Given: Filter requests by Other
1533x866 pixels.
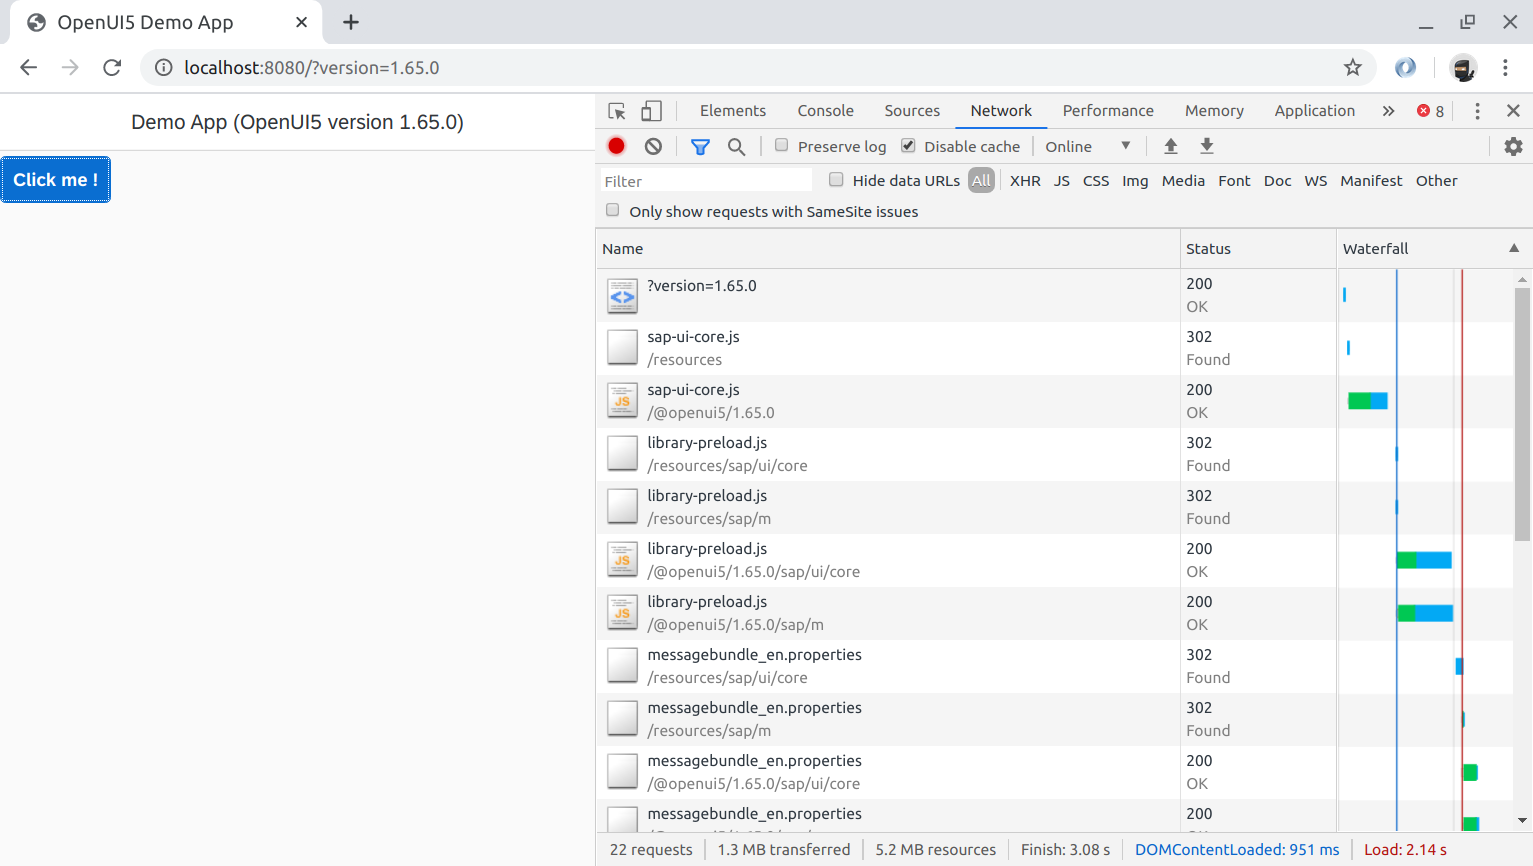Looking at the screenshot, I should coord(1436,181).
